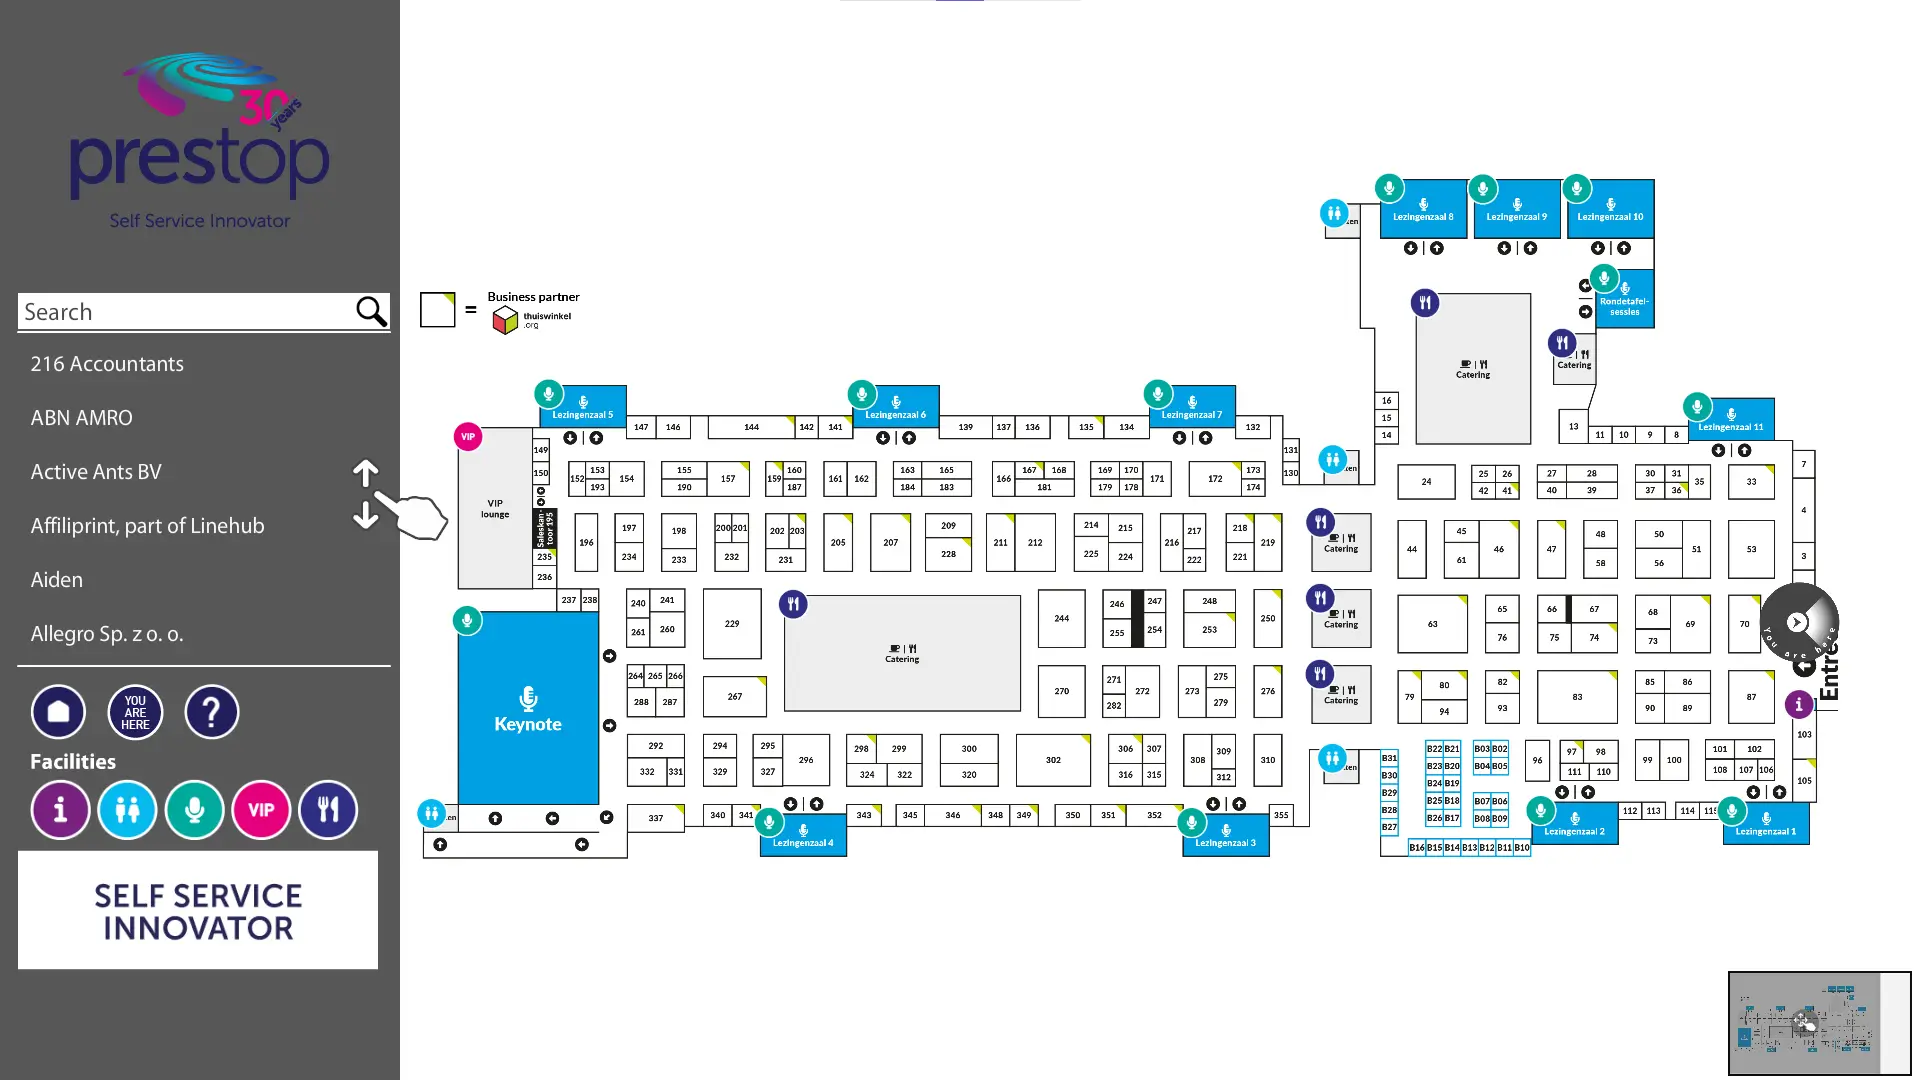The width and height of the screenshot is (1920, 1080).
Task: Click the information icon in Facilities panel
Action: tap(59, 810)
